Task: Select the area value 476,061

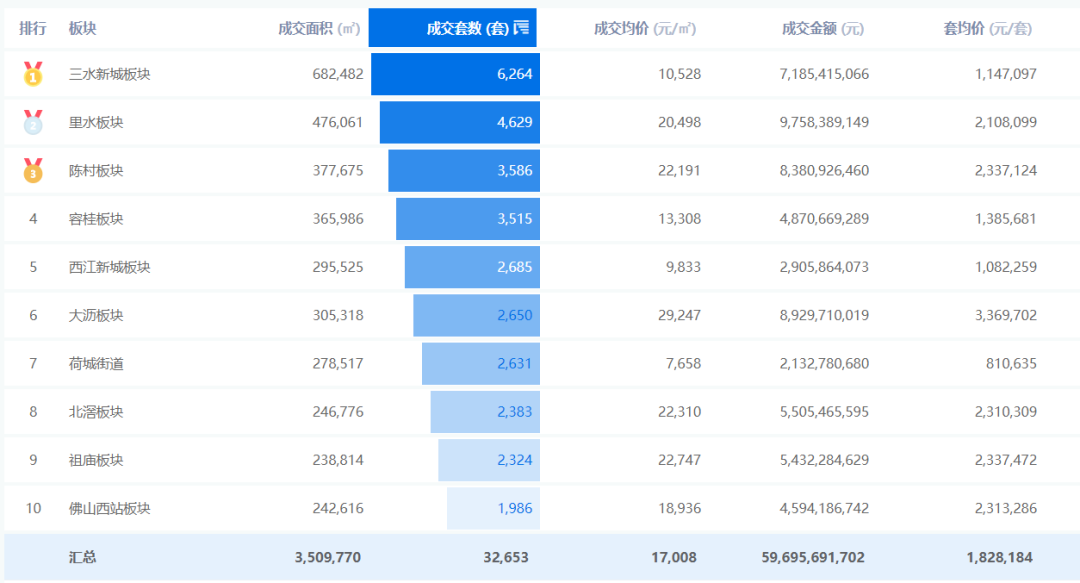Action: (x=338, y=123)
